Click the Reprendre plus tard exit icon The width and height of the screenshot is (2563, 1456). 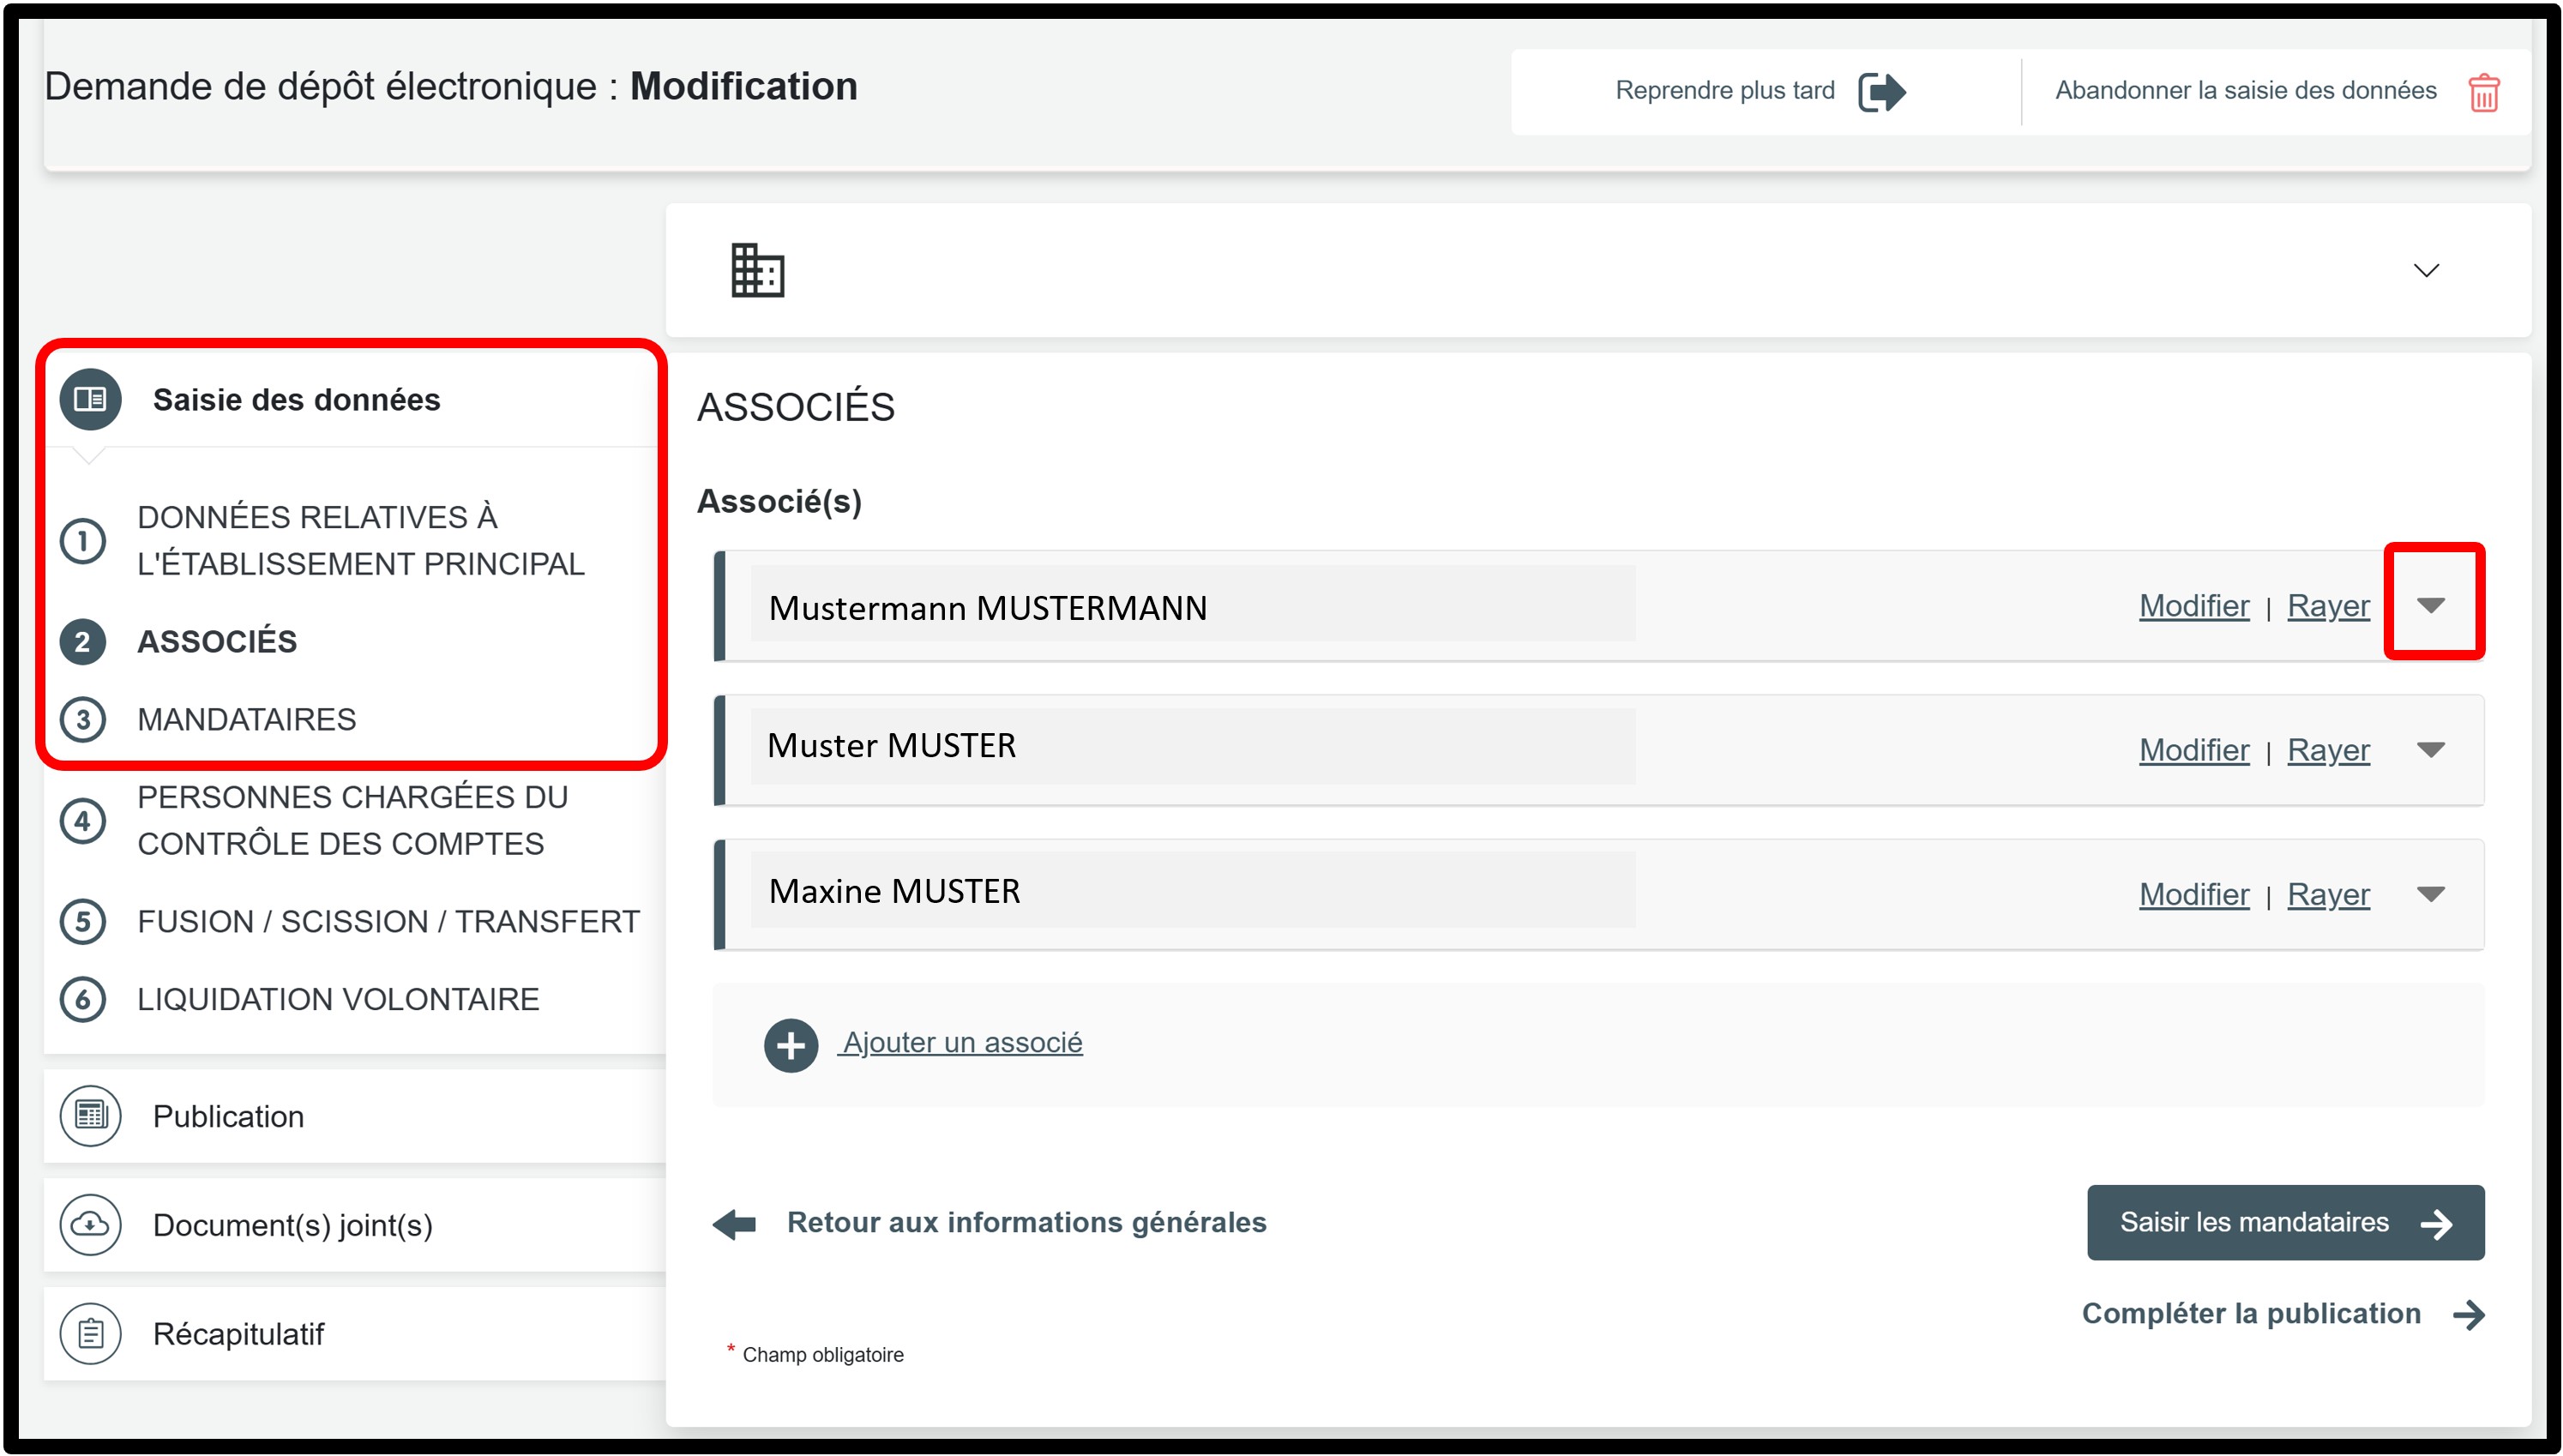pyautogui.click(x=1881, y=92)
